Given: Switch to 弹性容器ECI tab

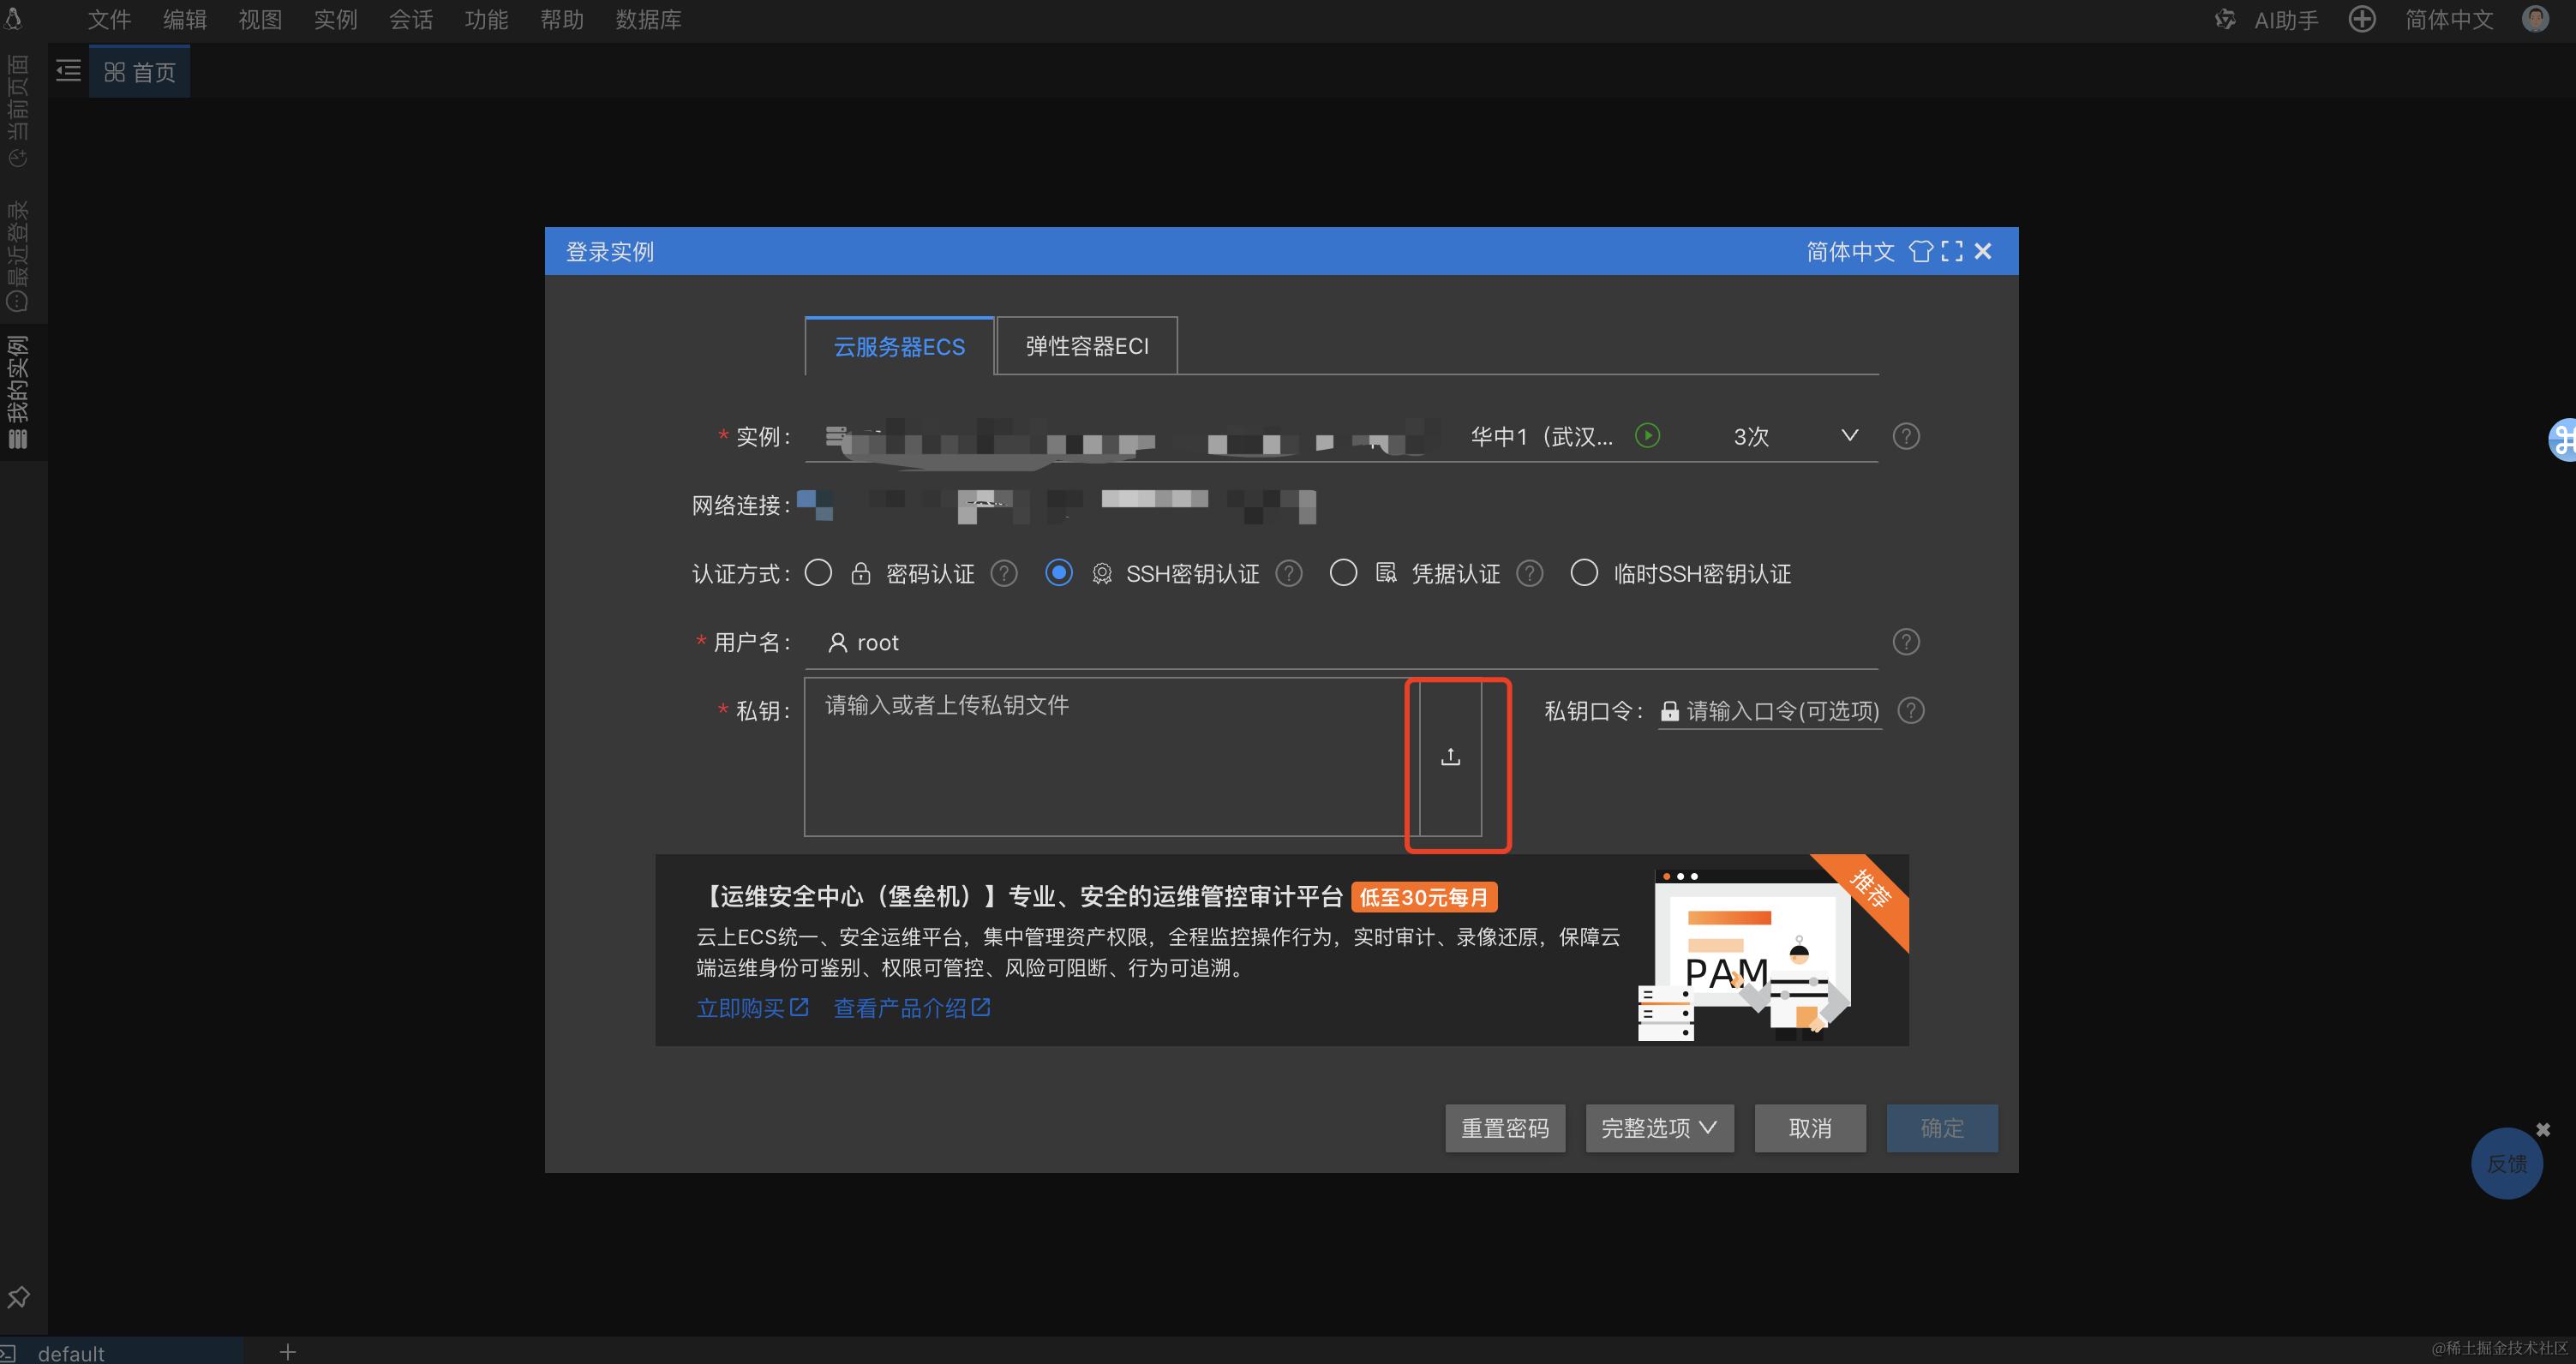Looking at the screenshot, I should click(x=1086, y=346).
